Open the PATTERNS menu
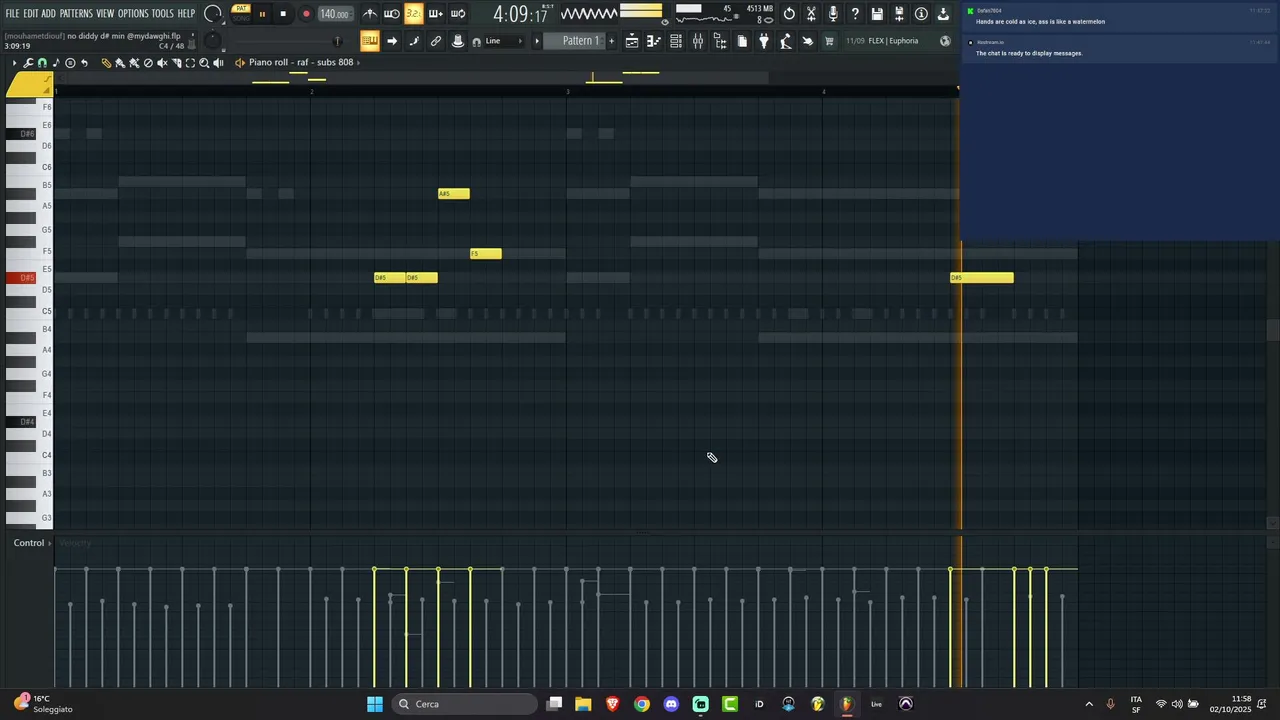1280x720 pixels. click(x=76, y=14)
